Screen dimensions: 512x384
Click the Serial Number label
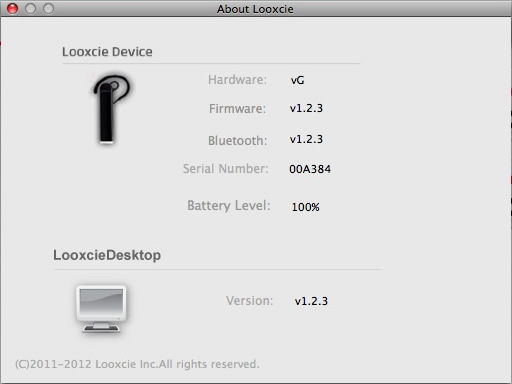pos(226,169)
